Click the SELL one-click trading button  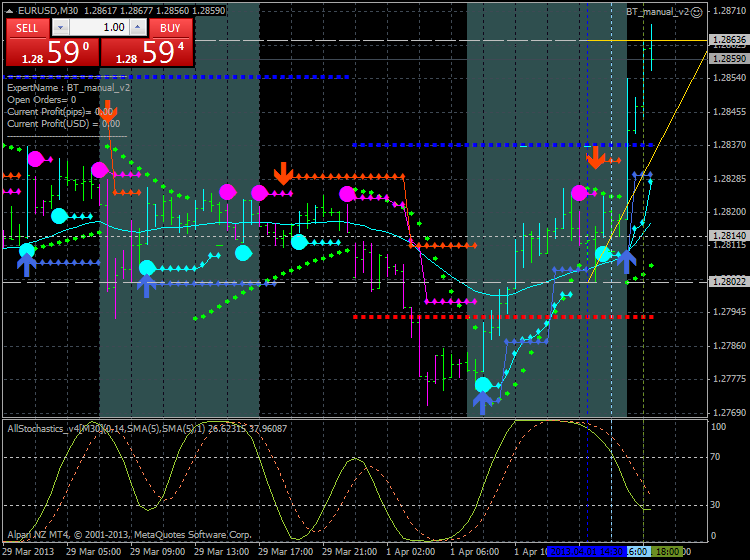pyautogui.click(x=27, y=28)
